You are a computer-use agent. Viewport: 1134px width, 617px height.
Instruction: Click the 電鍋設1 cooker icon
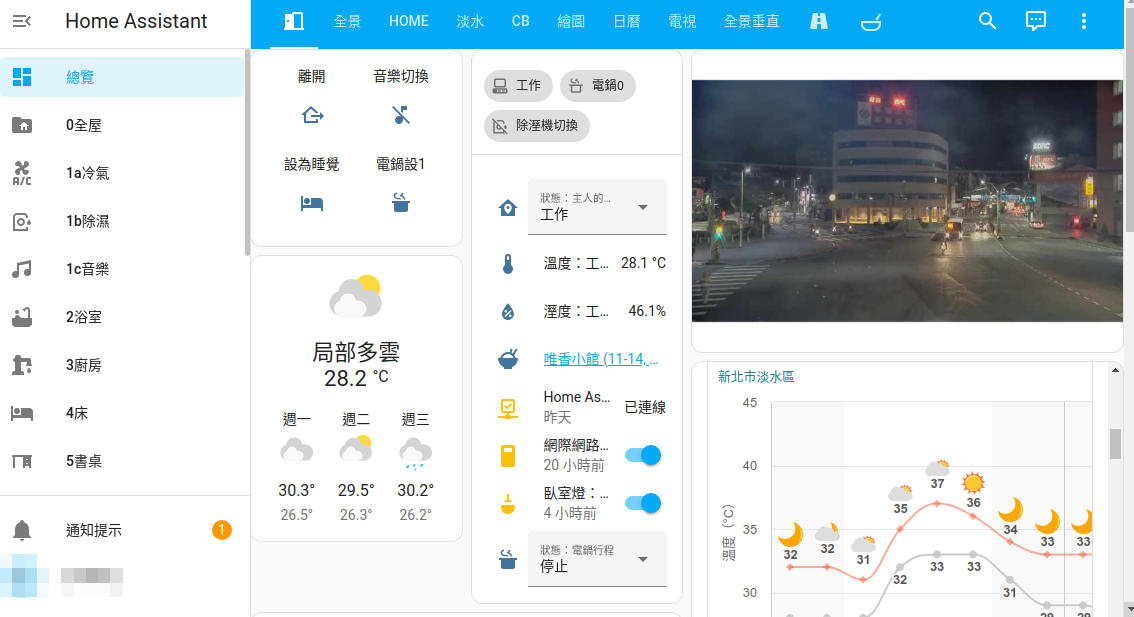(401, 203)
